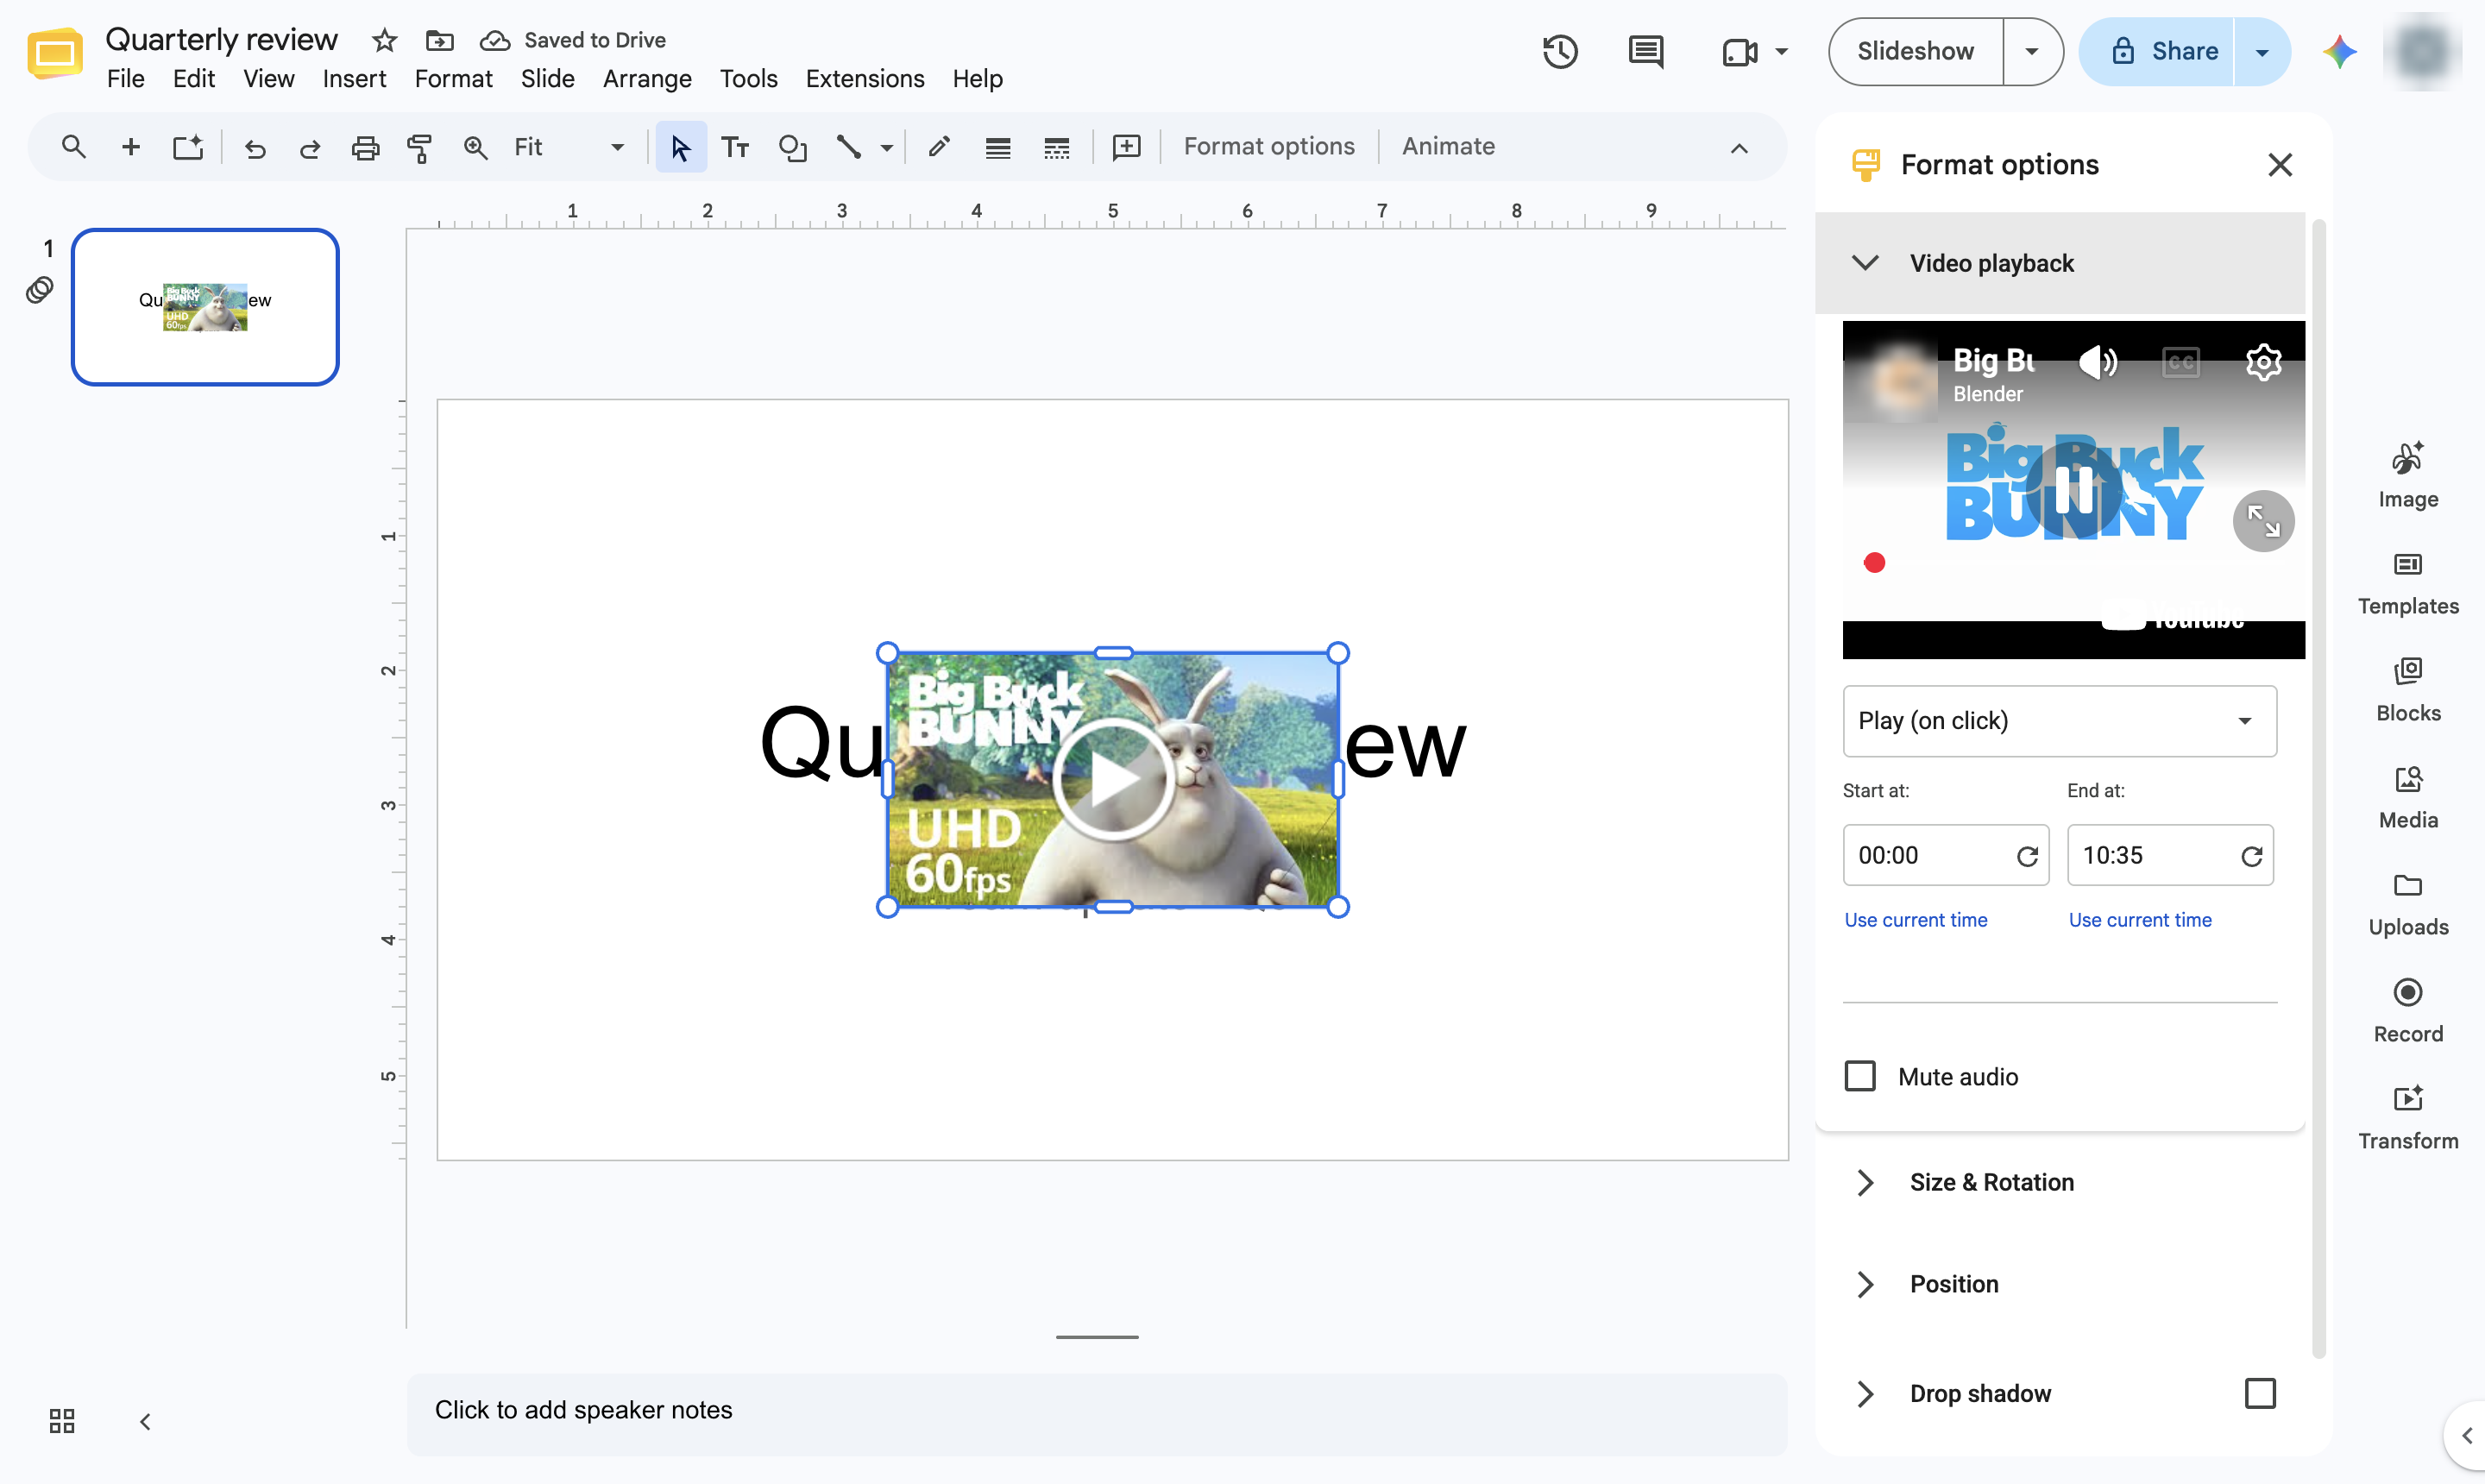Collapse the Video playback section

(2060, 263)
